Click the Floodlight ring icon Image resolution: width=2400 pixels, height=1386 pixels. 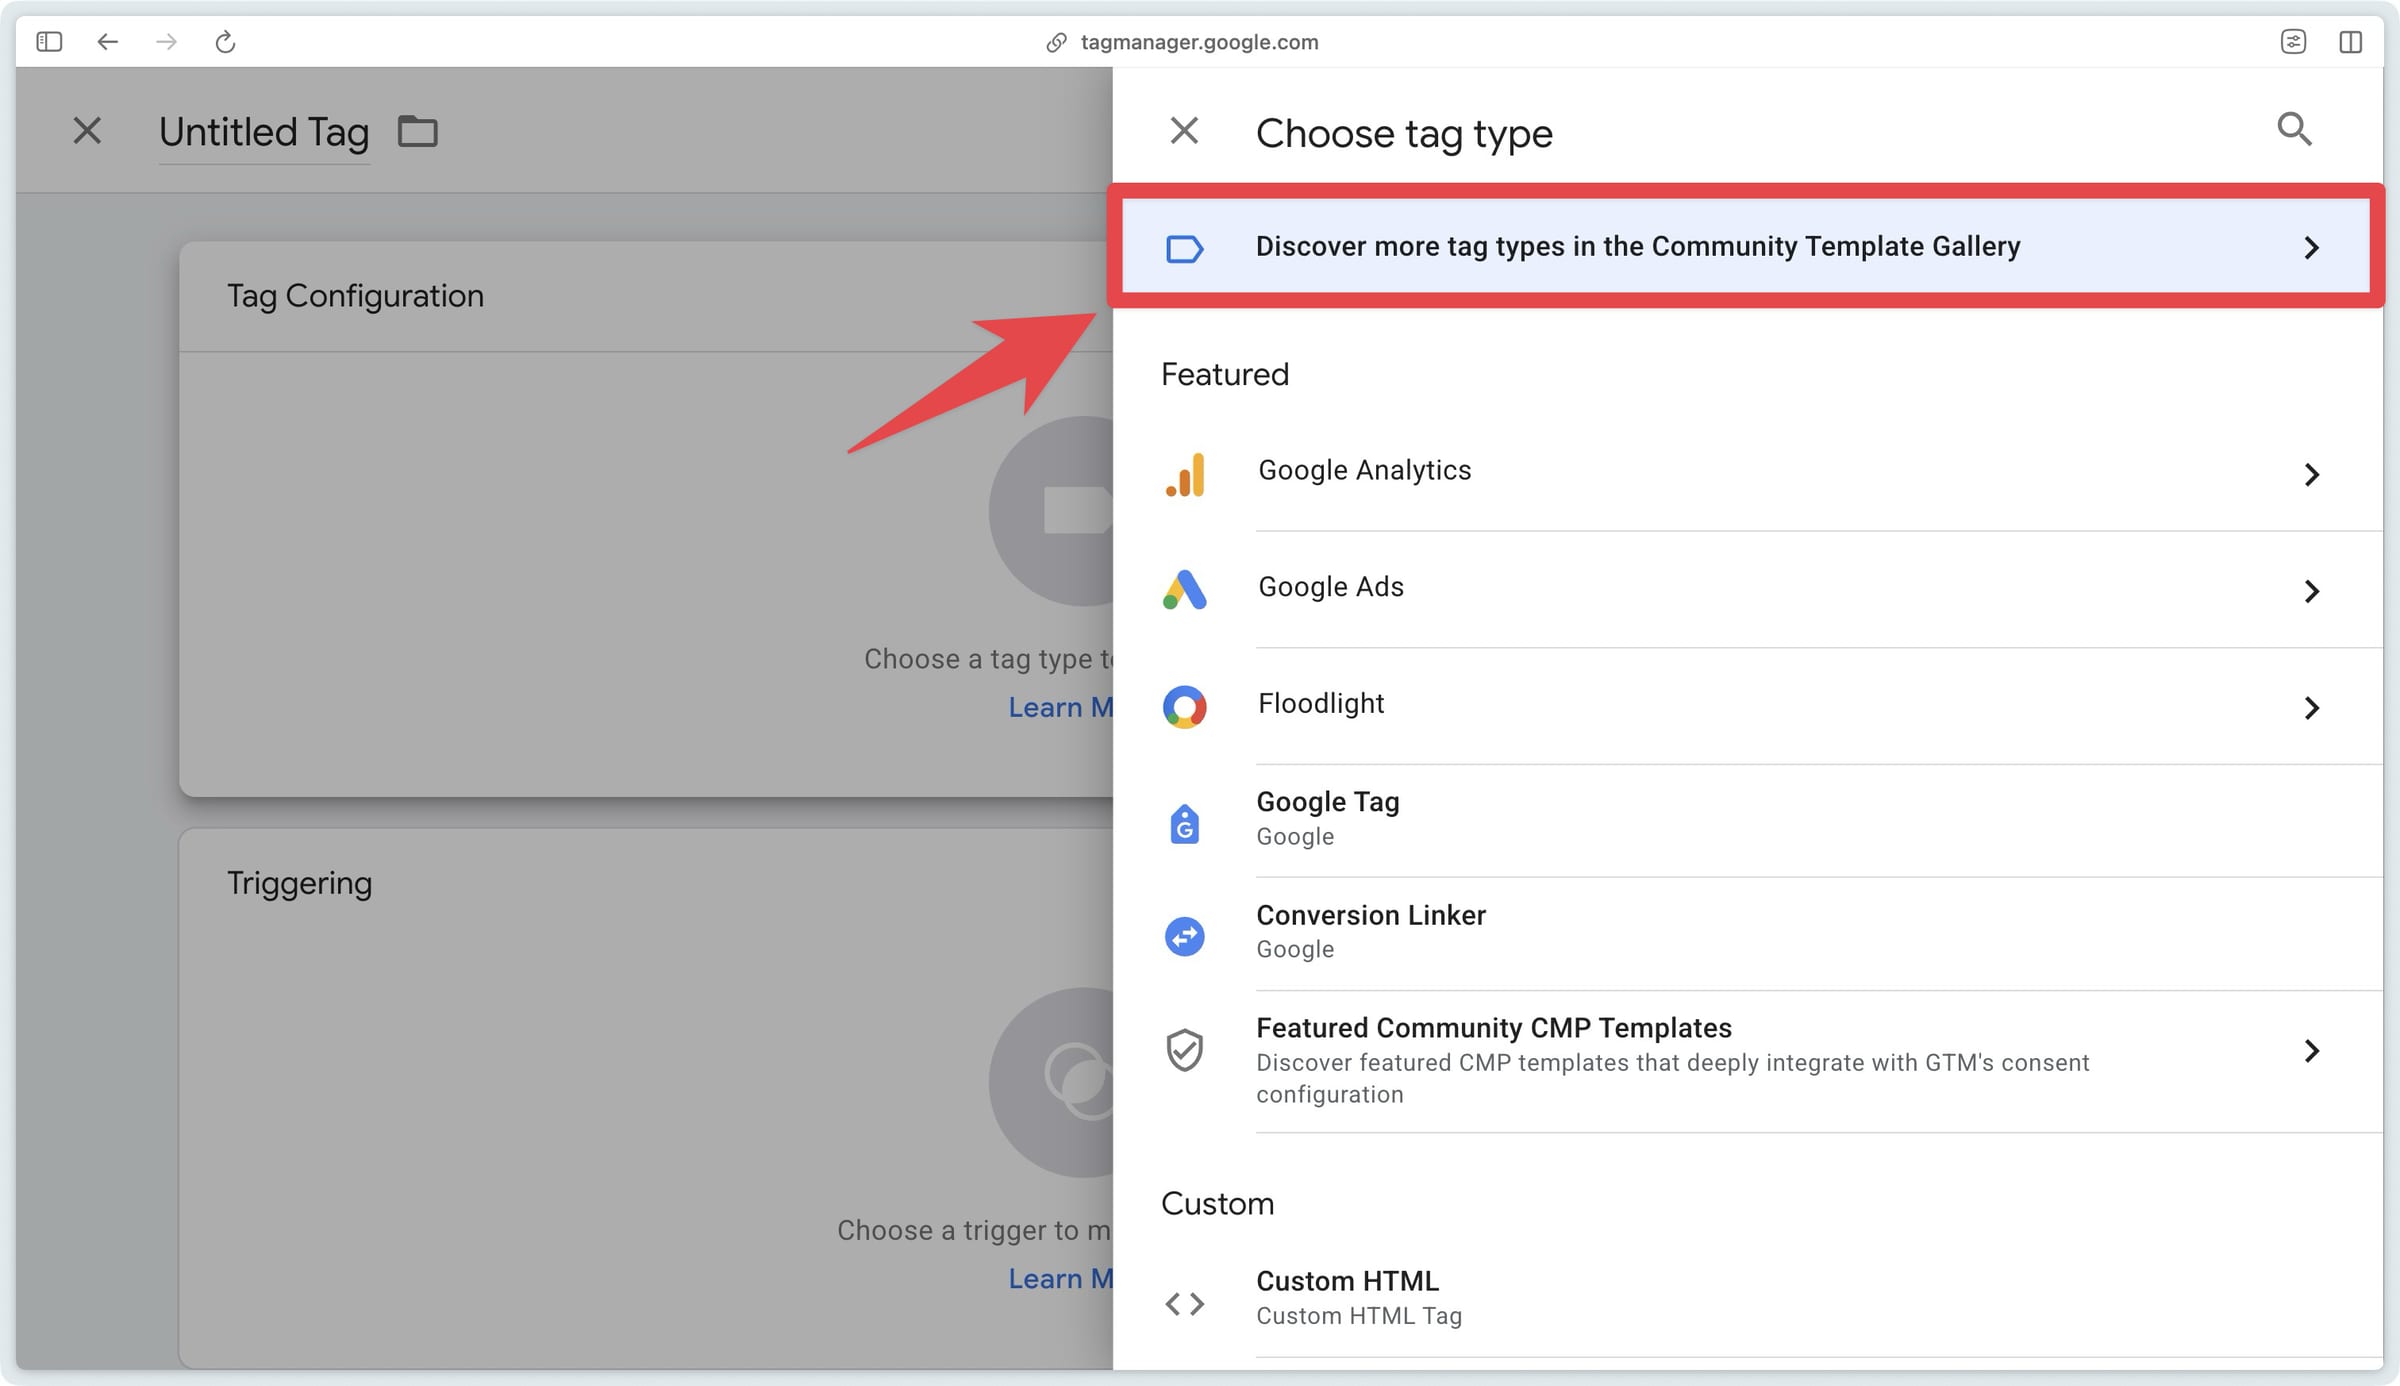1185,707
